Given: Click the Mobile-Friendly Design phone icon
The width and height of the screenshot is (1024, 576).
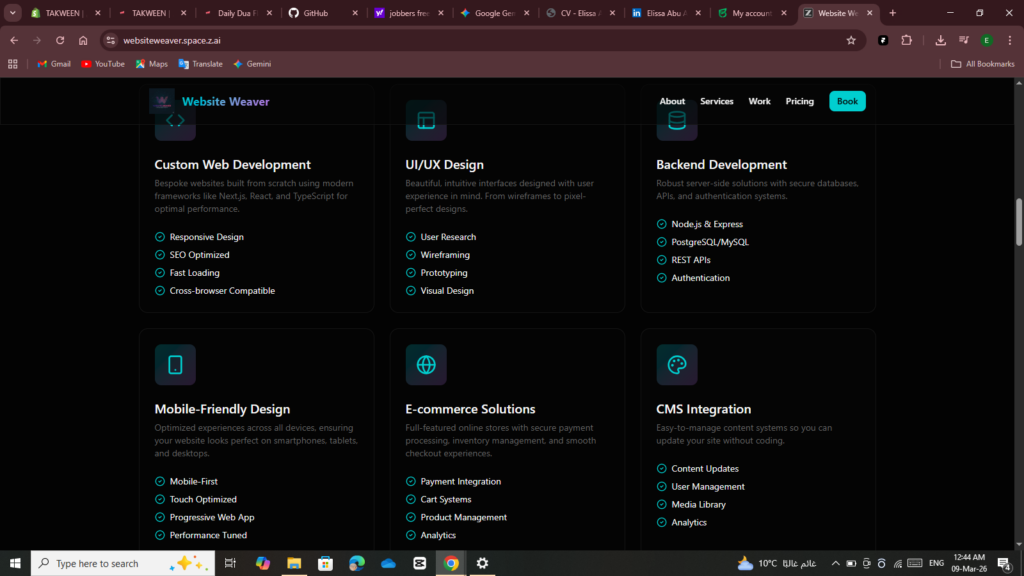Looking at the screenshot, I should [175, 364].
